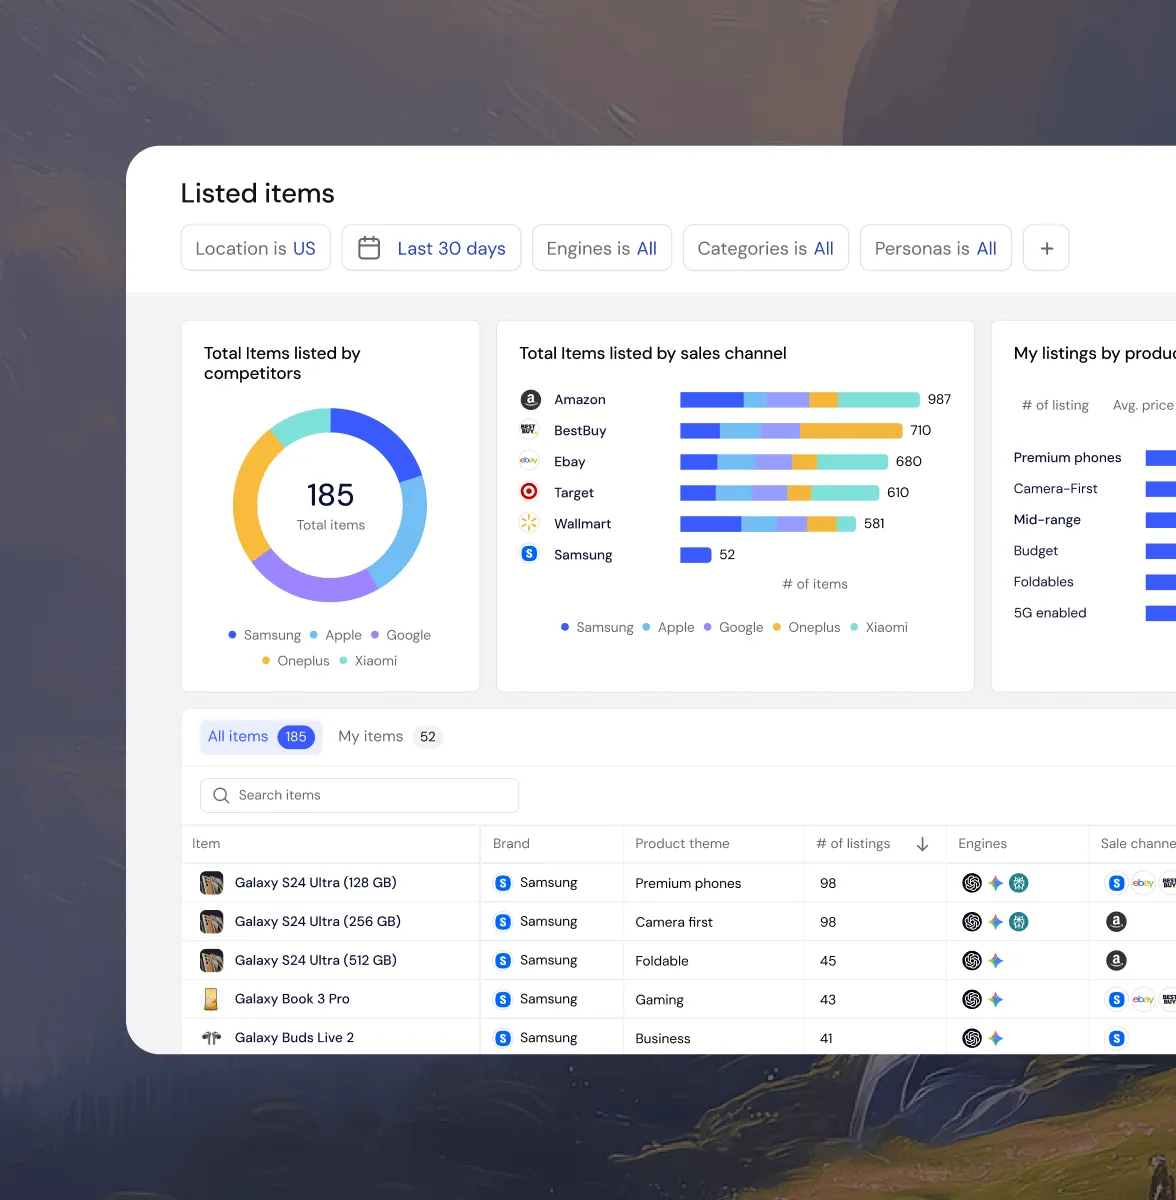The width and height of the screenshot is (1176, 1200).
Task: Click the Item column header
Action: click(x=206, y=844)
